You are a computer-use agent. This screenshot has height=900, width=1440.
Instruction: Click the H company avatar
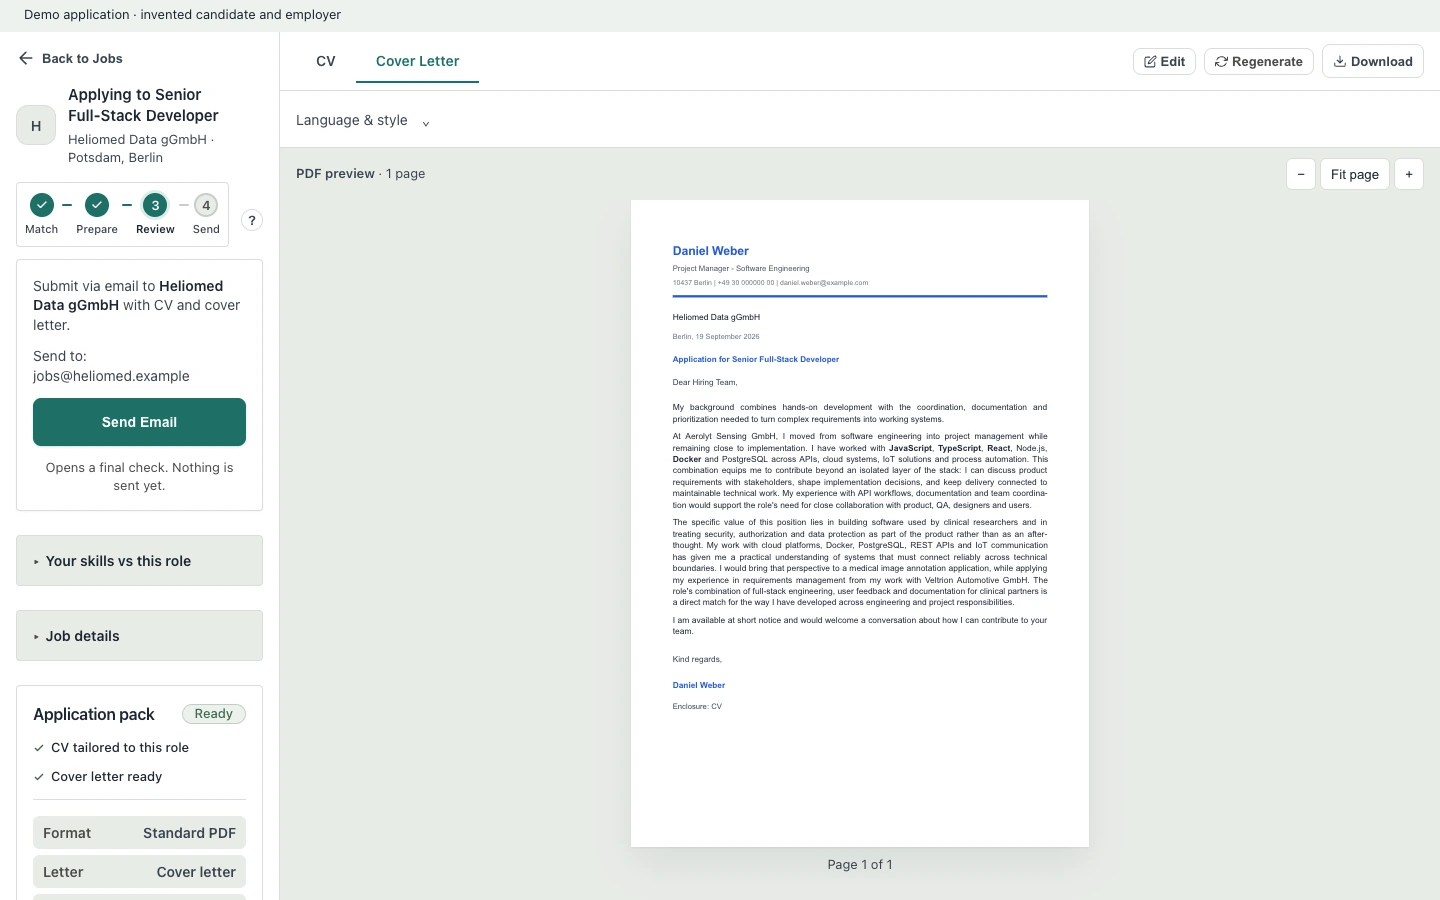pyautogui.click(x=36, y=126)
